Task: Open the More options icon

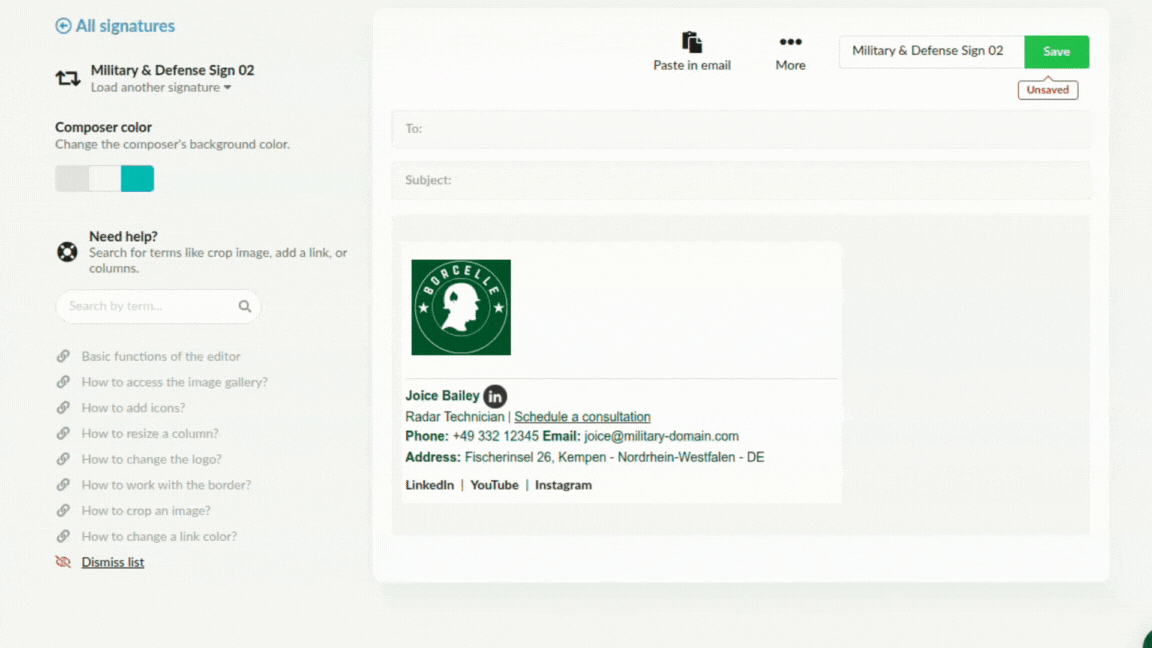Action: point(790,42)
